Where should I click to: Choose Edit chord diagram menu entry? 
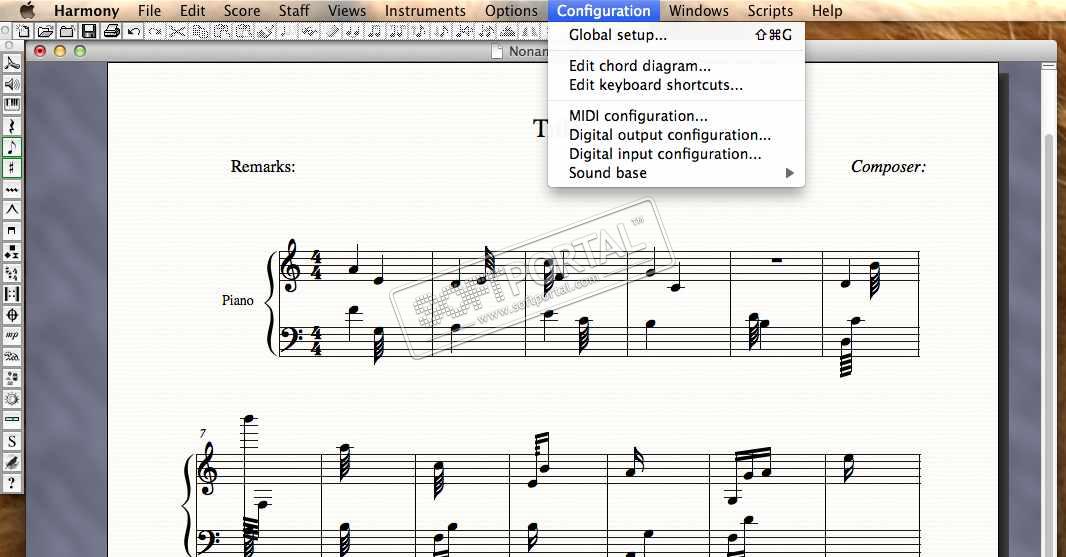[x=676, y=66]
